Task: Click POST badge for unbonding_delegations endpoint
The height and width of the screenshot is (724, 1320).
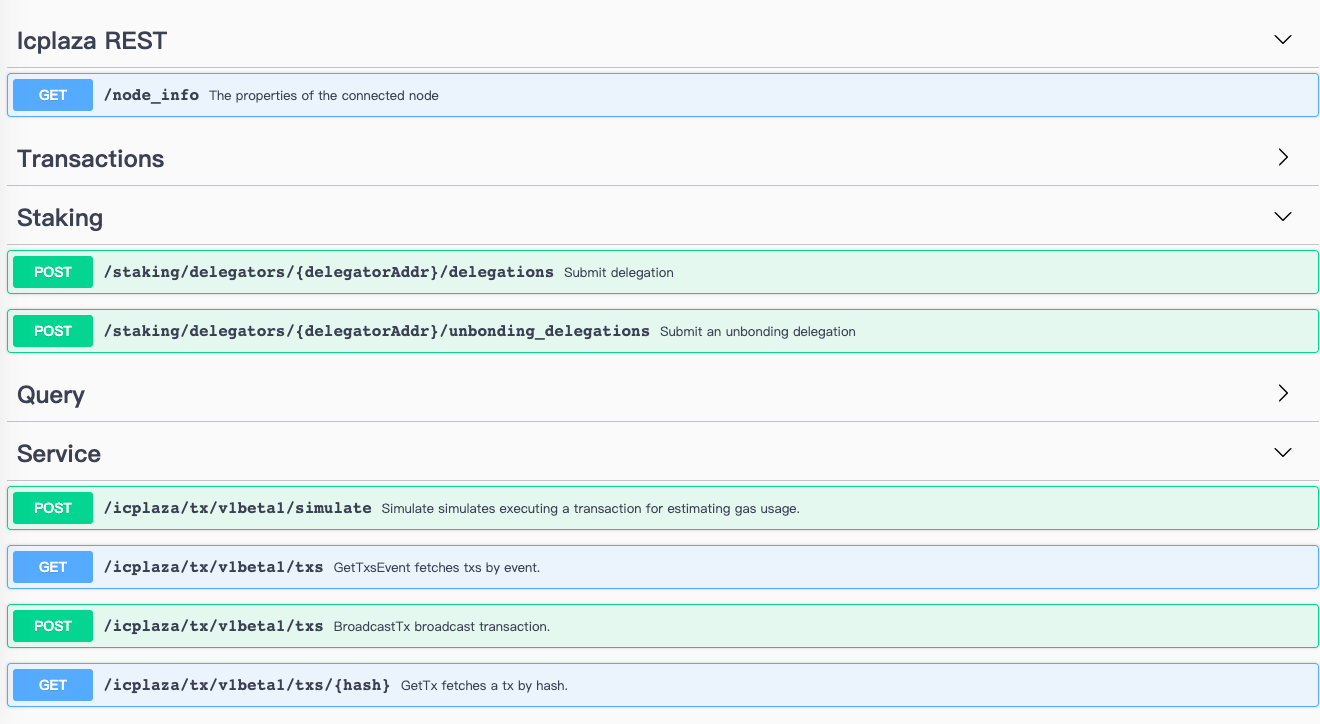Action: point(53,331)
